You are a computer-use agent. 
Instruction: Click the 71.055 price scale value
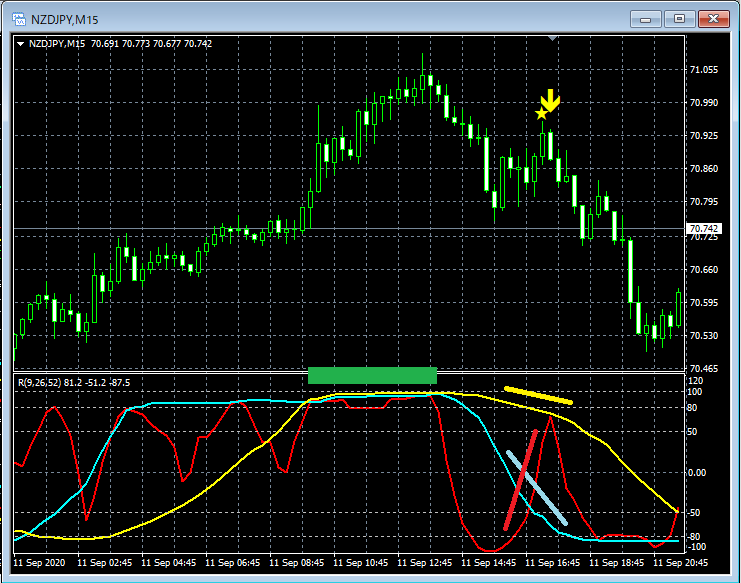click(x=704, y=70)
